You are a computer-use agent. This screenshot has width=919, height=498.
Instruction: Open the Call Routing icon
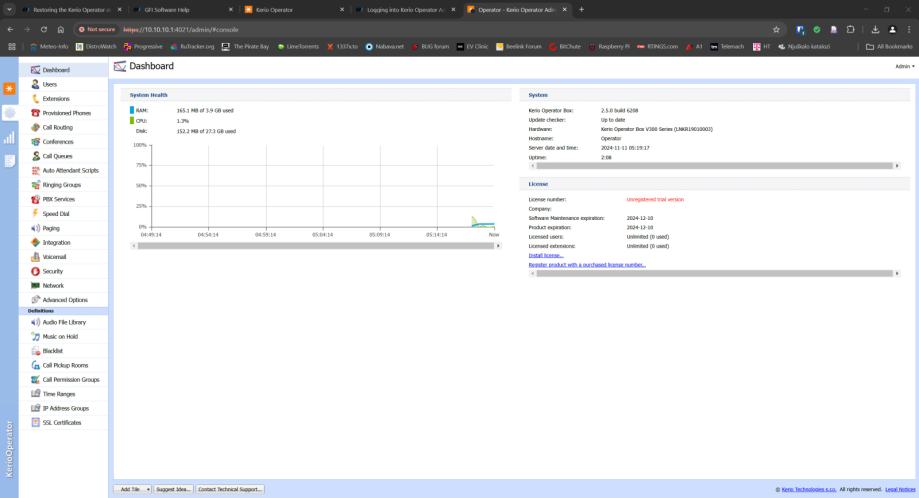(35, 127)
